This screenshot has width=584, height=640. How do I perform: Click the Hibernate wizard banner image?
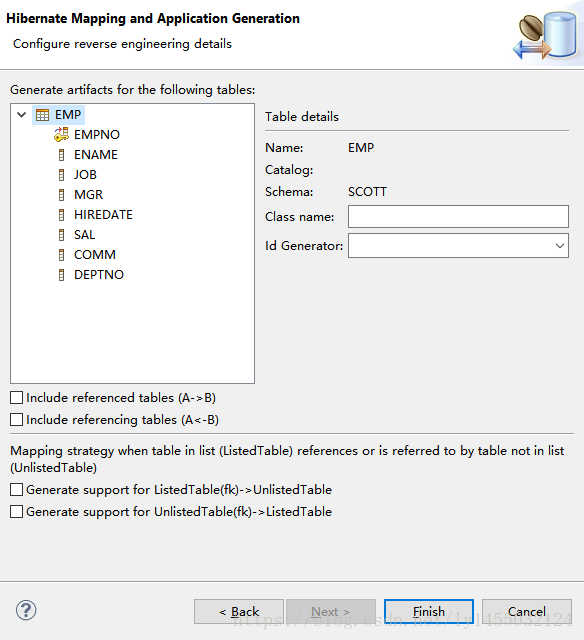tap(546, 35)
